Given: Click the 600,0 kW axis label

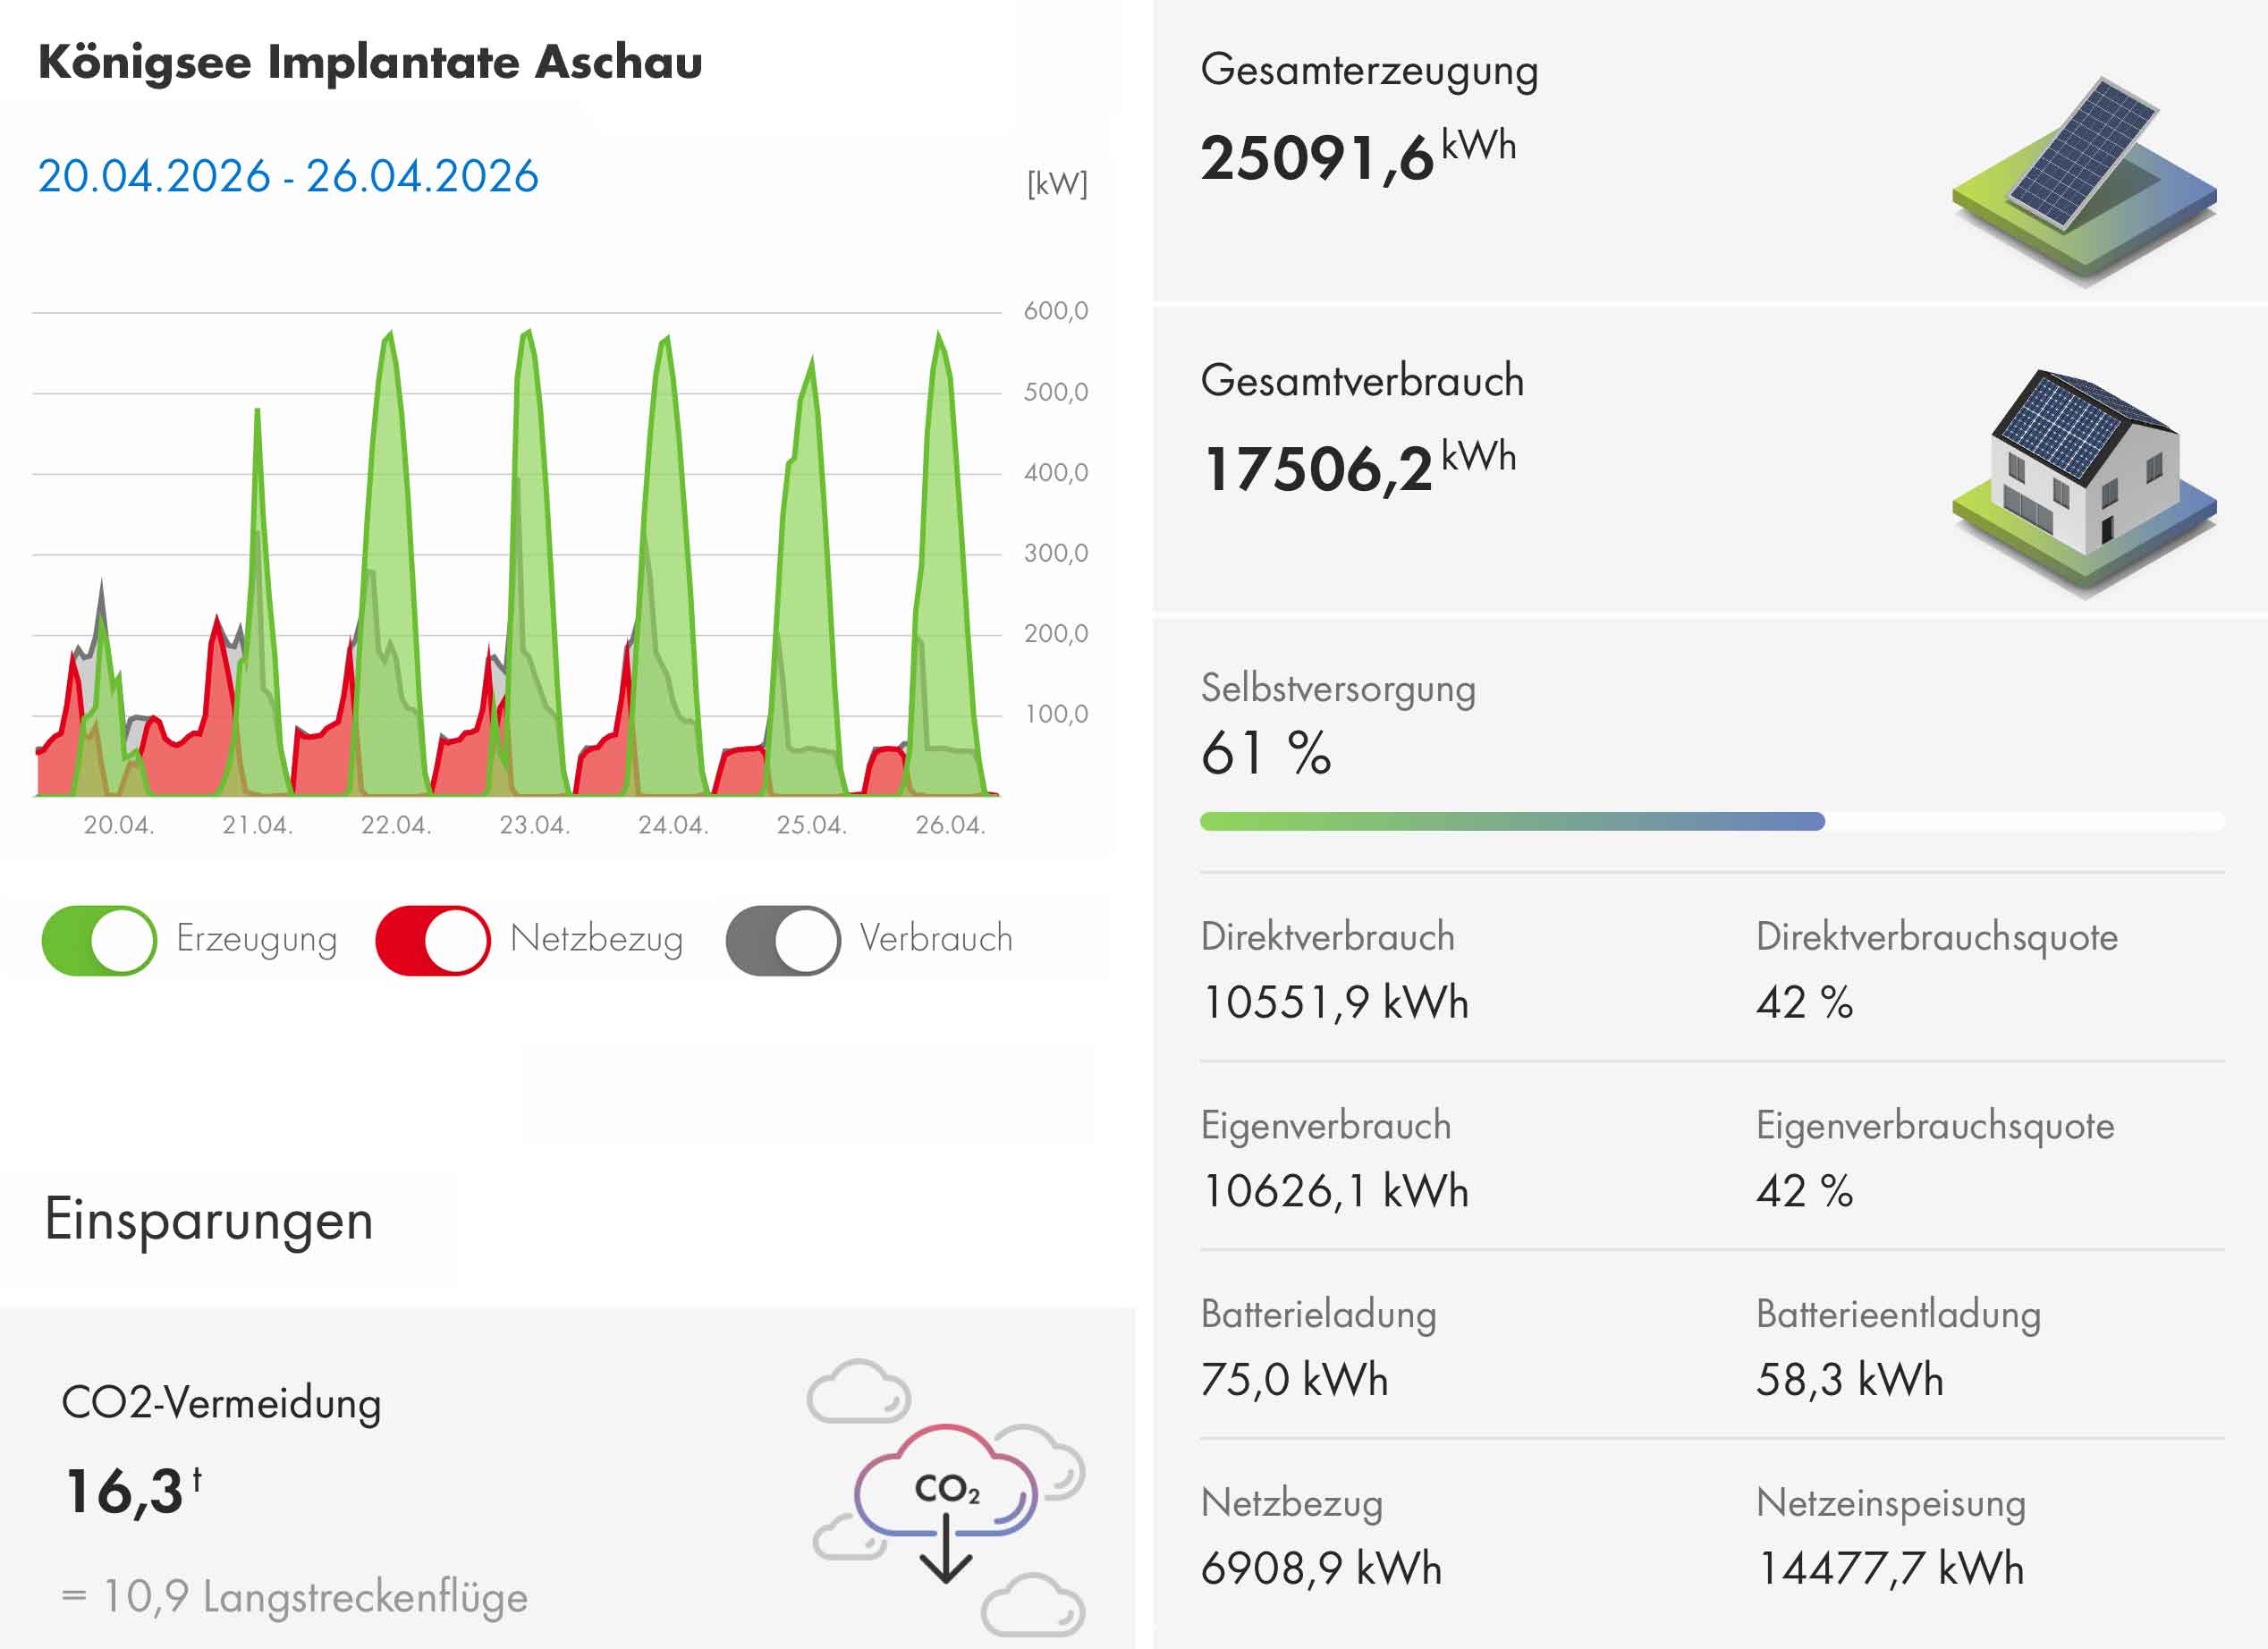Looking at the screenshot, I should (x=1055, y=311).
